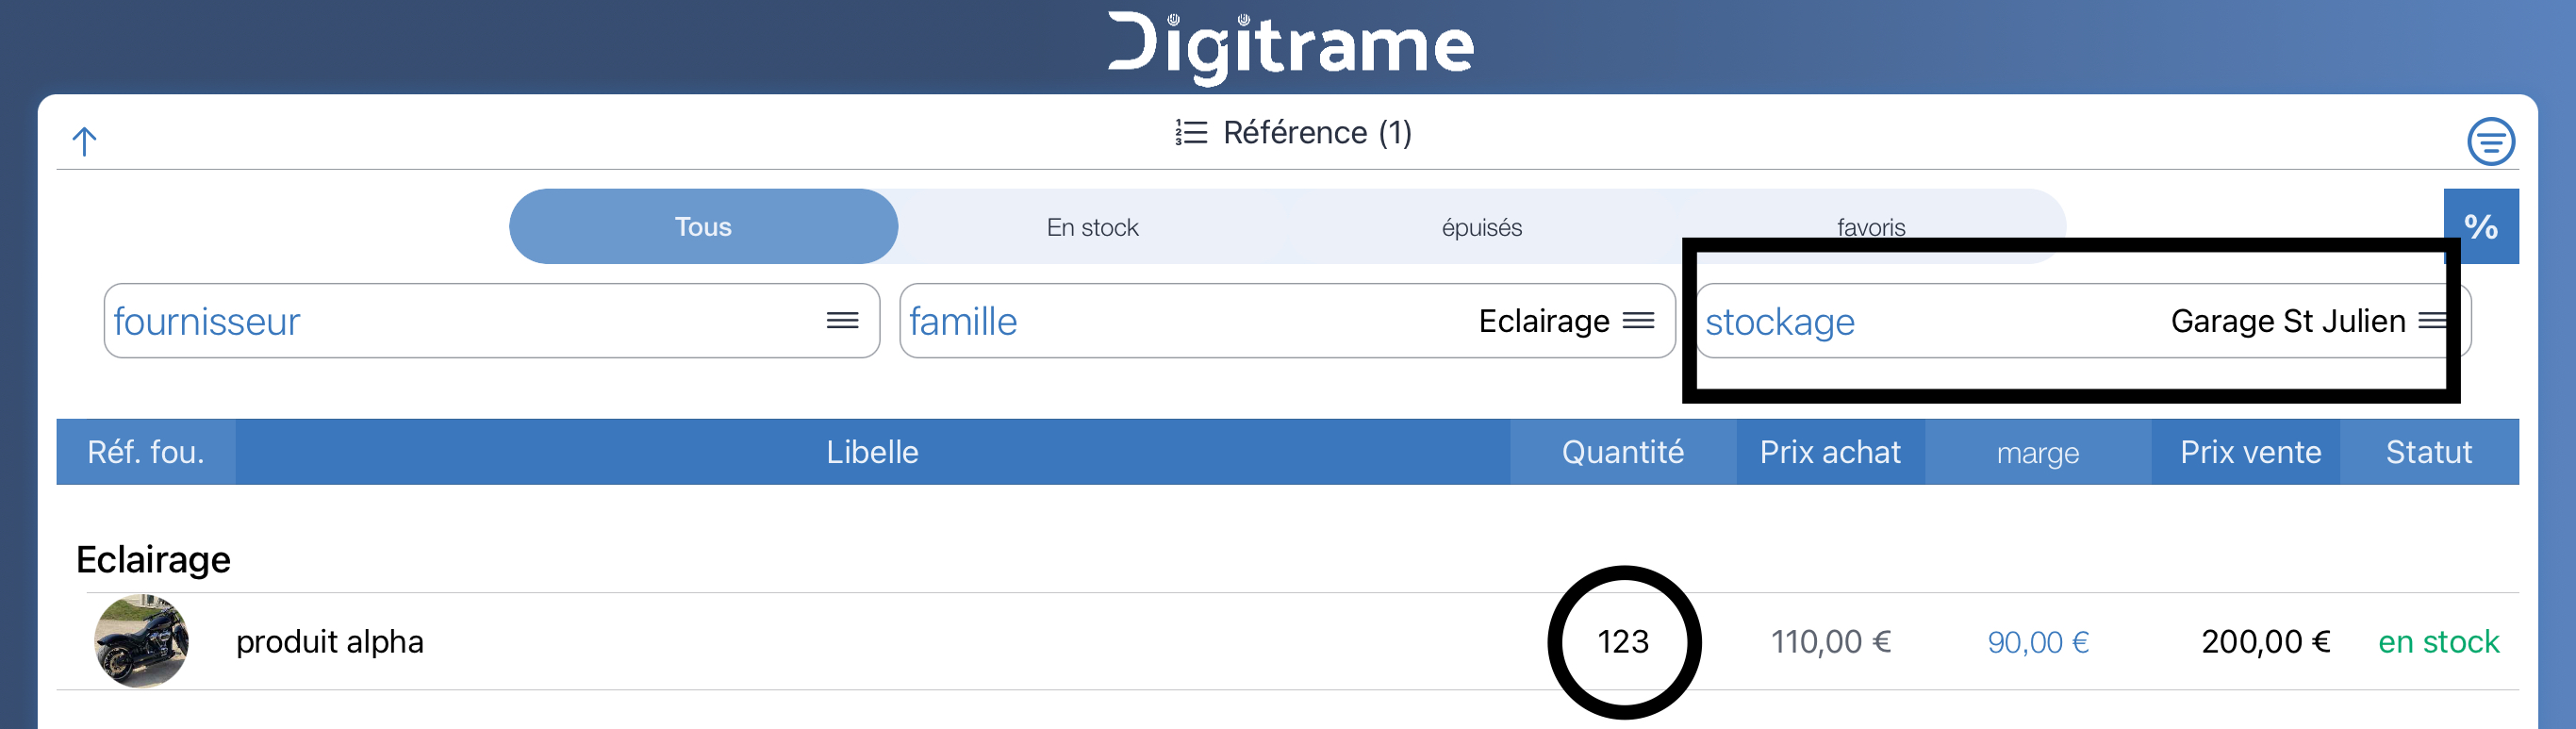Image resolution: width=2576 pixels, height=729 pixels.
Task: Select the Tous tab
Action: tap(703, 226)
